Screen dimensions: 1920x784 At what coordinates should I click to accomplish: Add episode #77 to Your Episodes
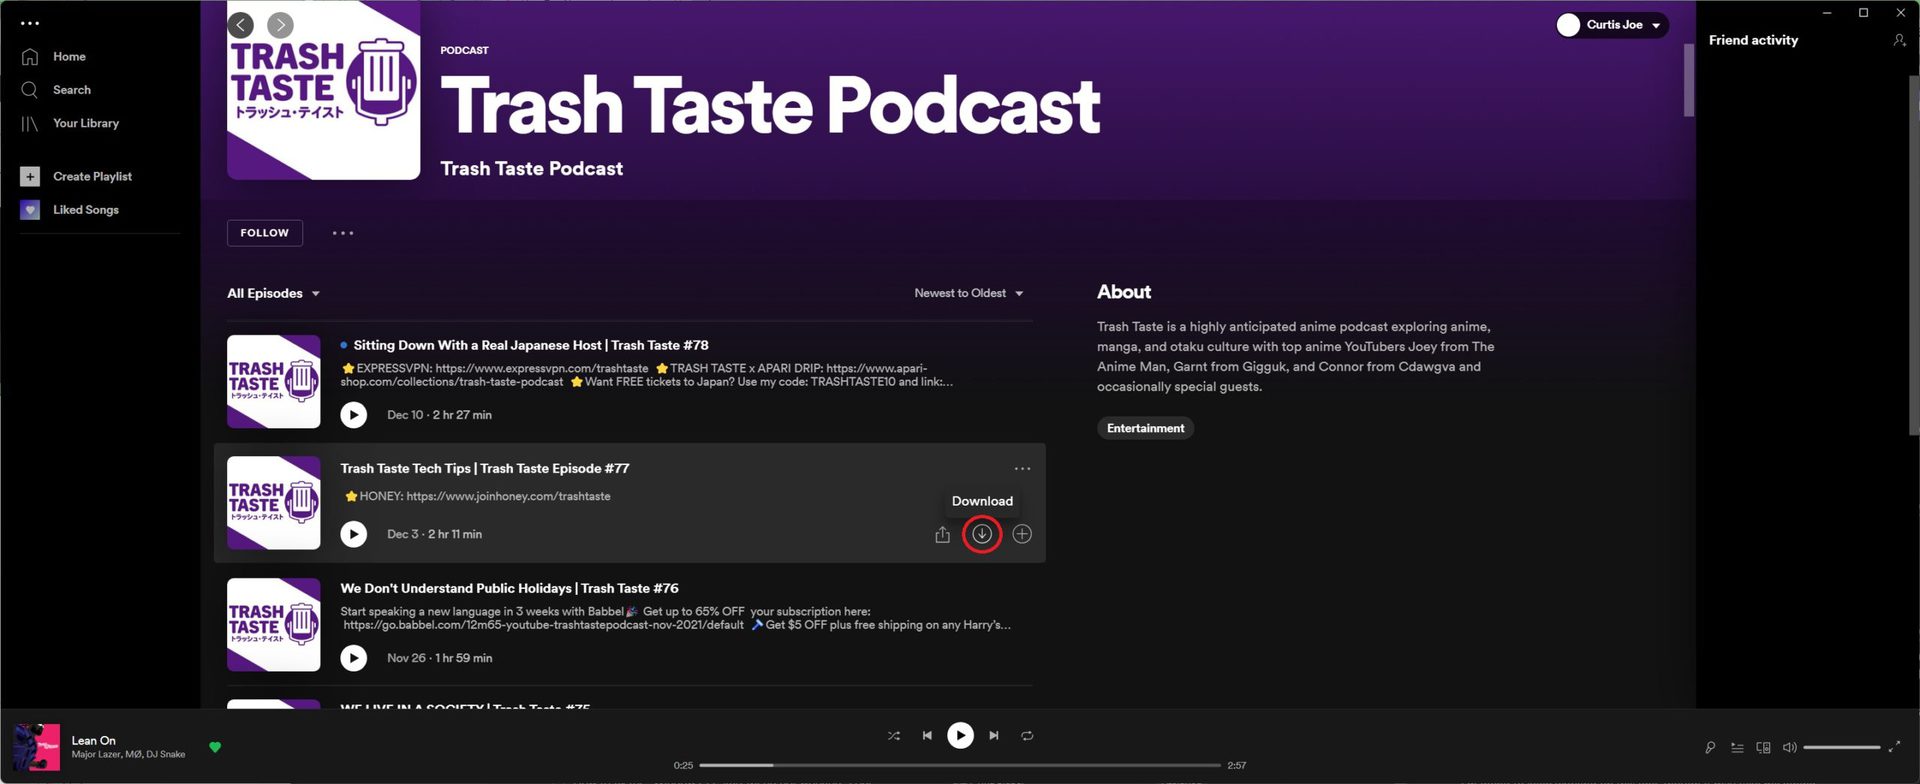point(1022,534)
